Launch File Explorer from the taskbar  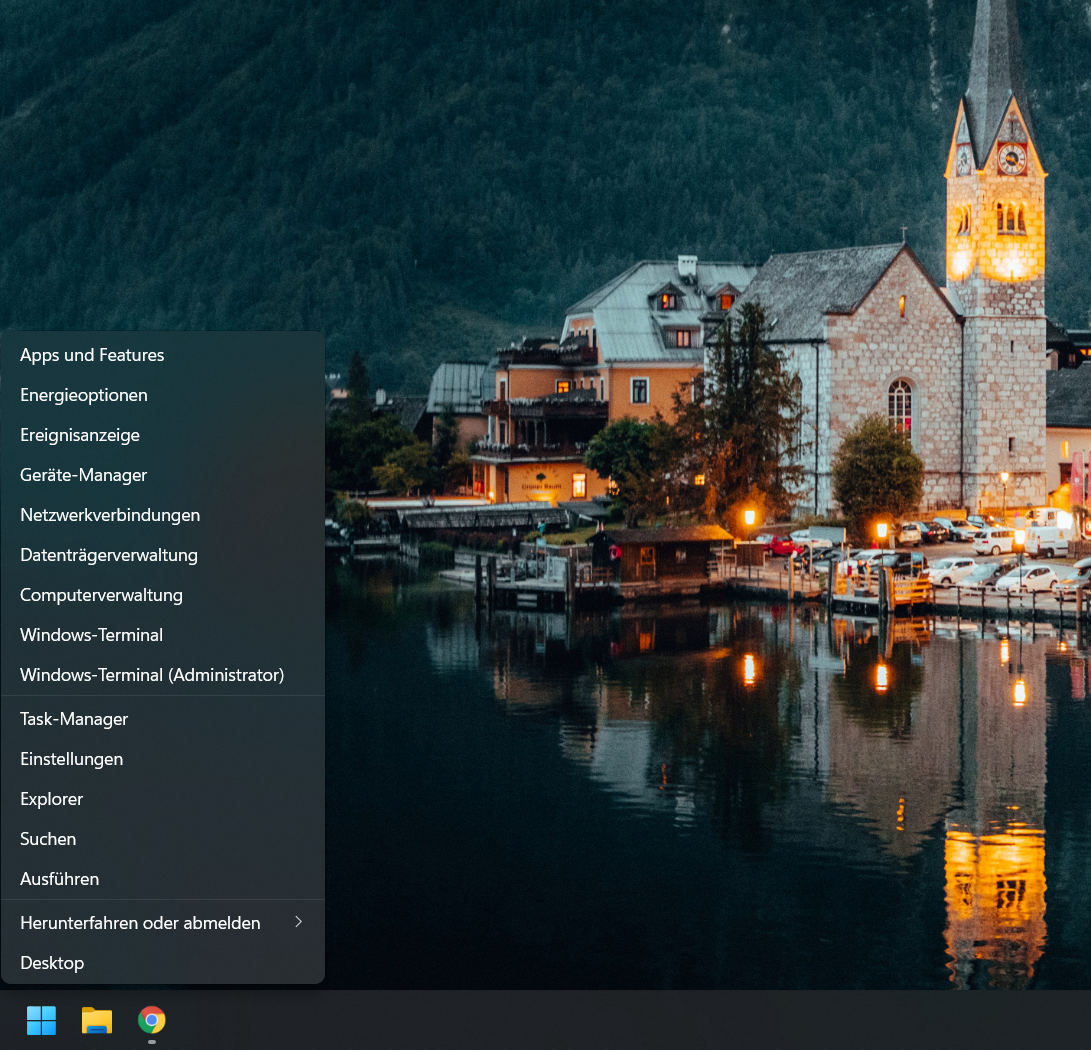97,1020
